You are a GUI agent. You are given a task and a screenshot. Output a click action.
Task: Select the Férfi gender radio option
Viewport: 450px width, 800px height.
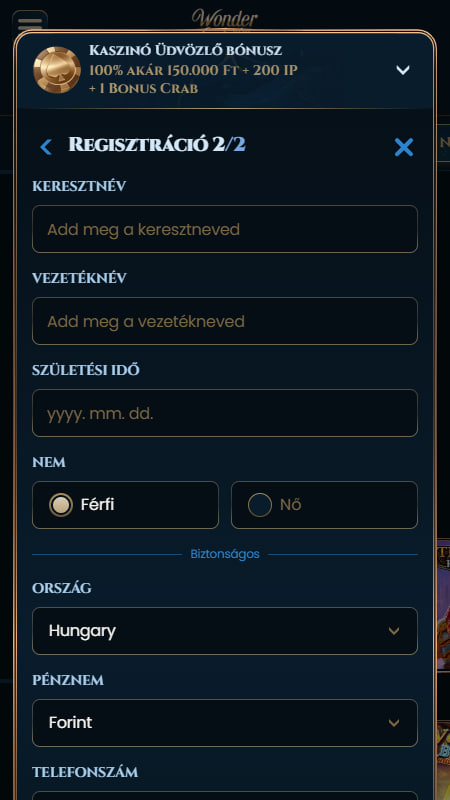[x=126, y=505]
